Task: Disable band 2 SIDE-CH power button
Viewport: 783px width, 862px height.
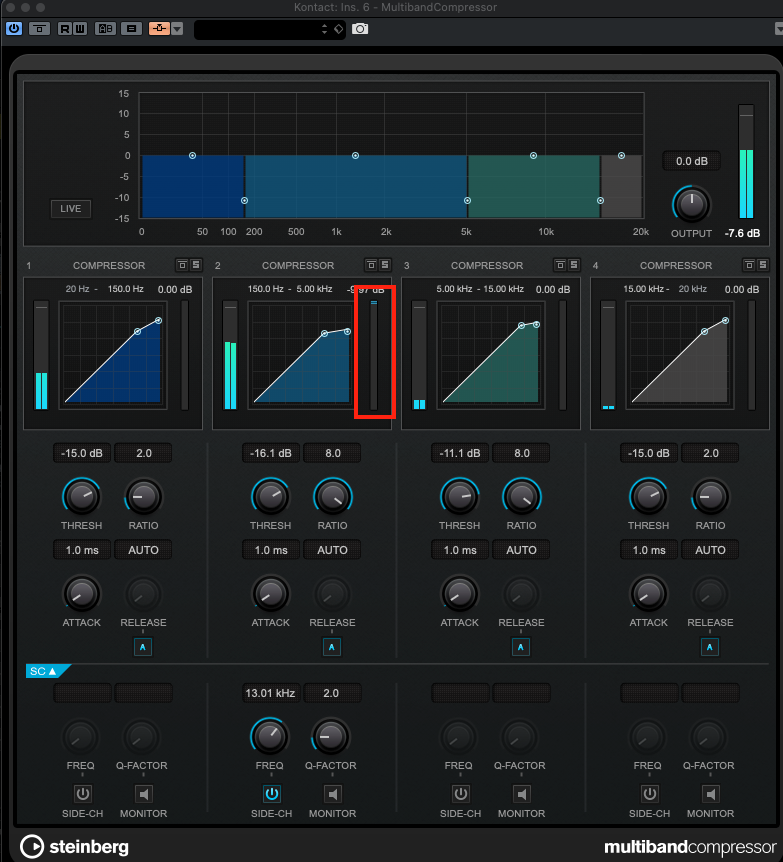Action: 272,794
